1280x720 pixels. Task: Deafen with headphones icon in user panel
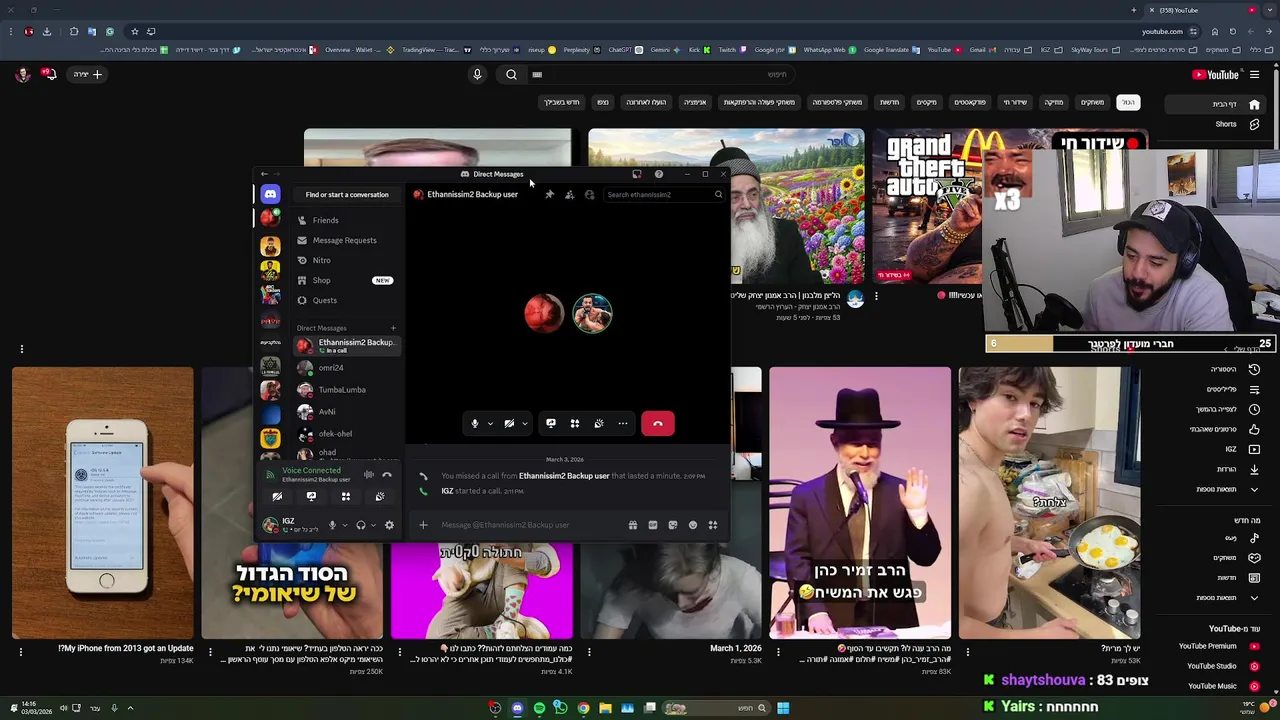pos(361,525)
